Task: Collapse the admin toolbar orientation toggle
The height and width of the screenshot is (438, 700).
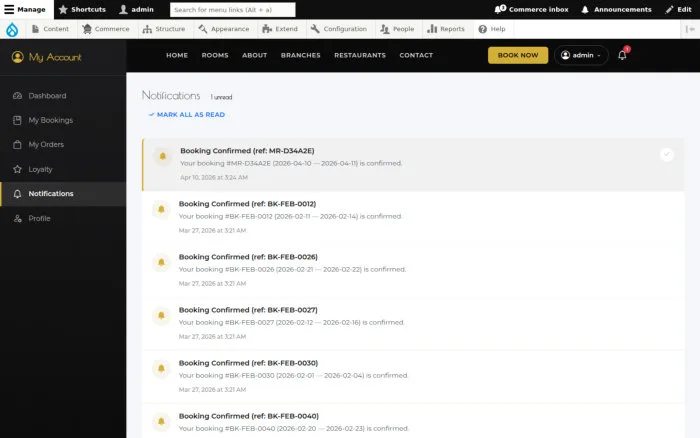Action: click(x=690, y=29)
